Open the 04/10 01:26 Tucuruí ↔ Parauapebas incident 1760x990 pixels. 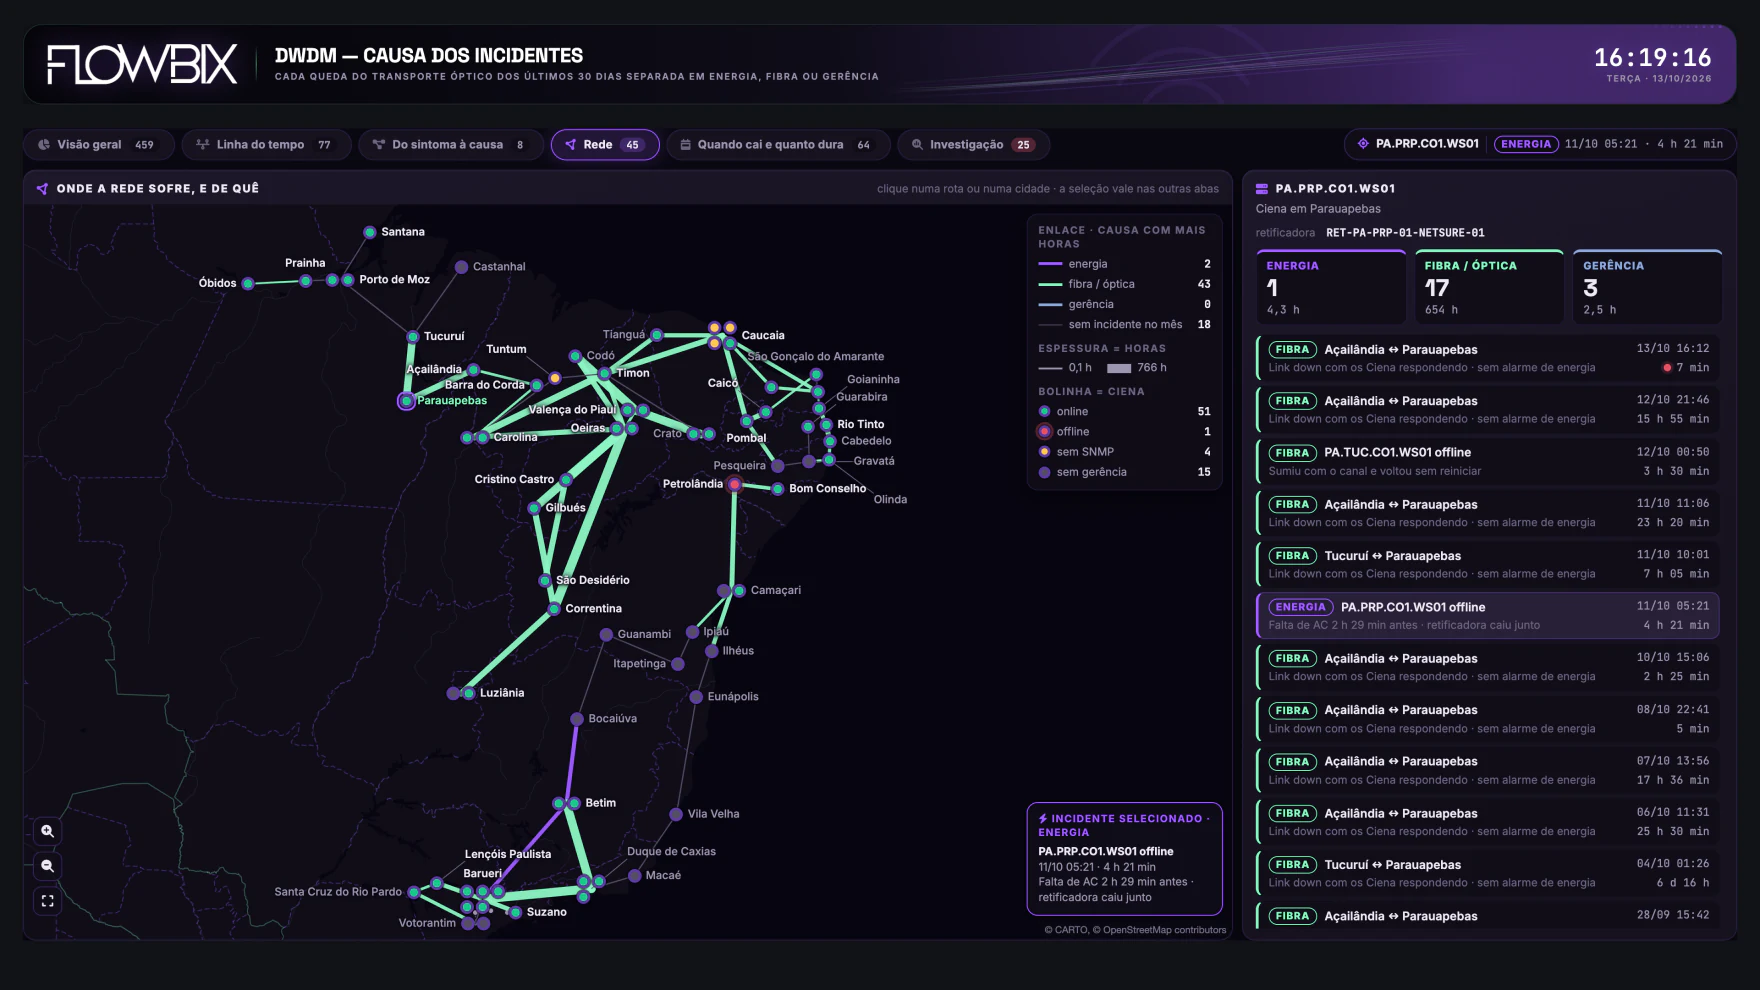pos(1488,873)
